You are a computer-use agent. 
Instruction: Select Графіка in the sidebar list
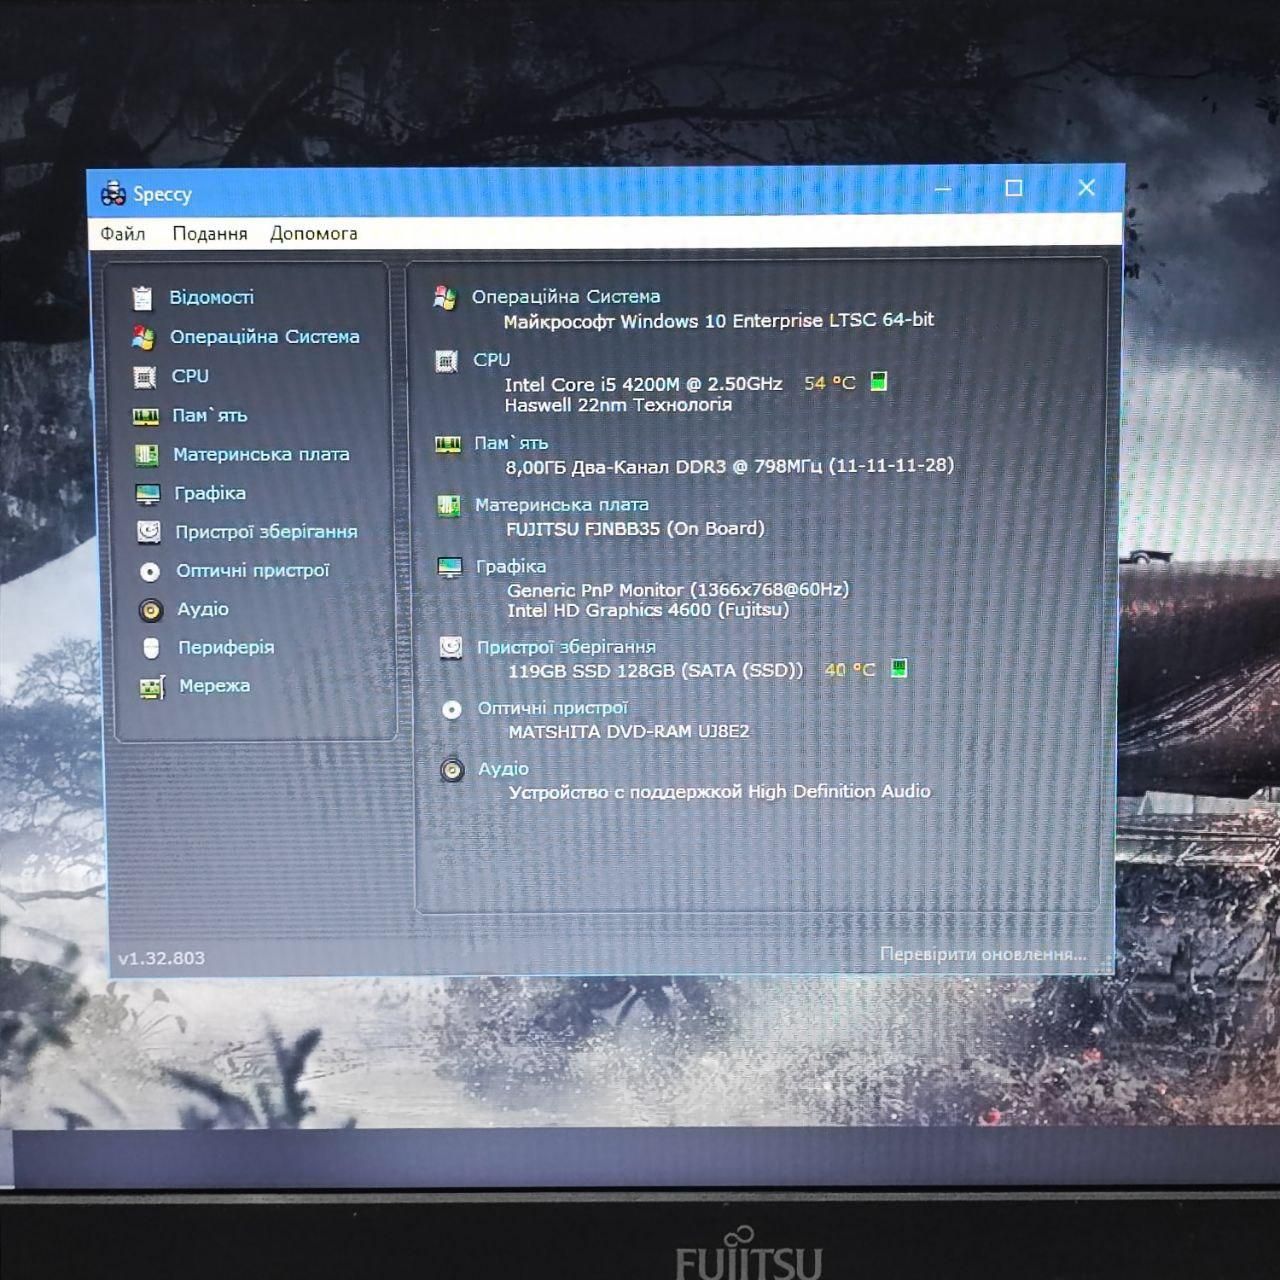click(210, 493)
